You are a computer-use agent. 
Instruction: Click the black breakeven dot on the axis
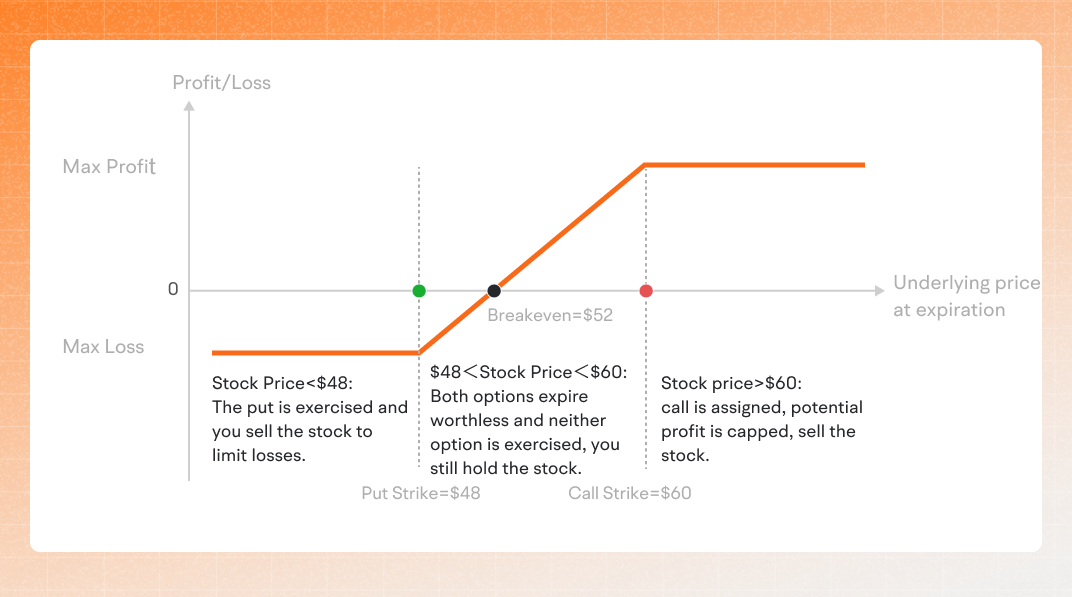tap(493, 291)
